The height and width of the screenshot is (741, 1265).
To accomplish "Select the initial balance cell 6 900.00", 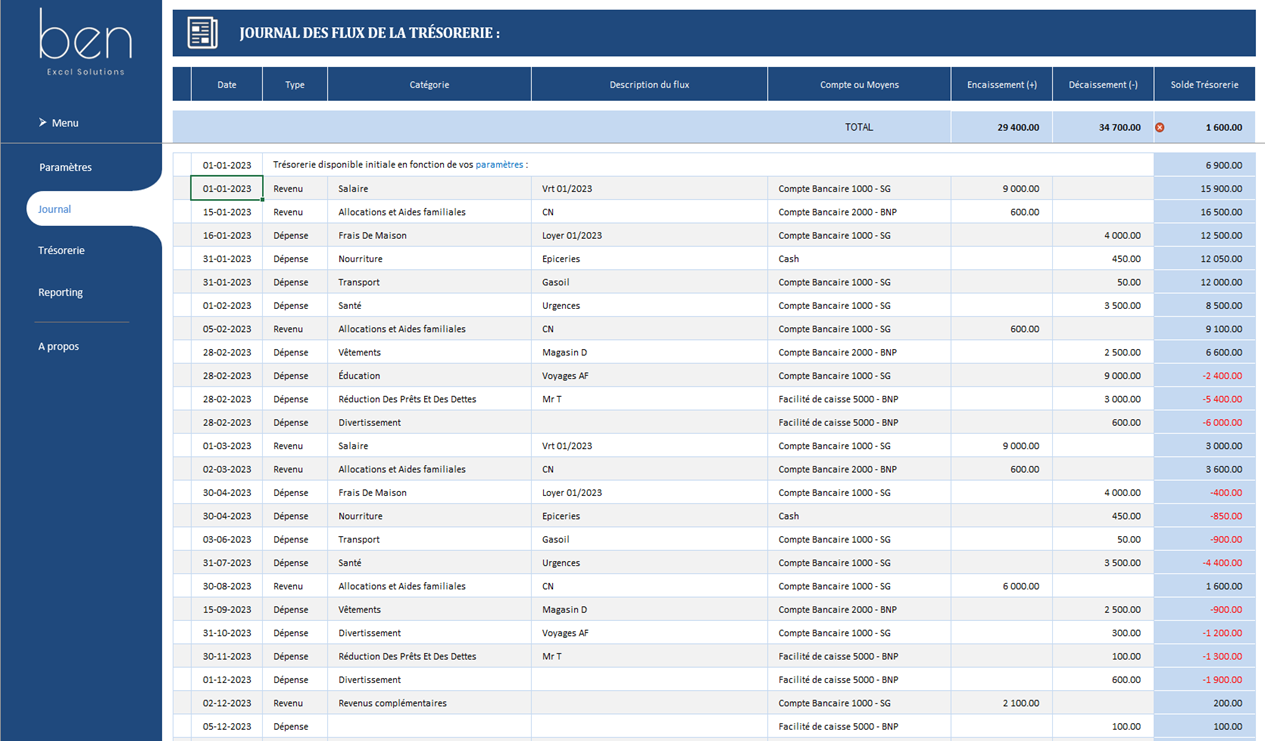I will pyautogui.click(x=1205, y=164).
